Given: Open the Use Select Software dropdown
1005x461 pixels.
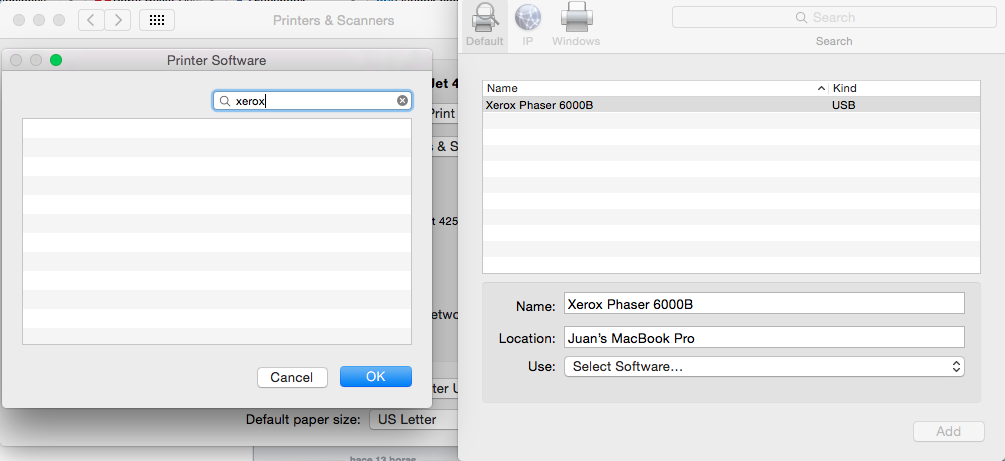Looking at the screenshot, I should click(x=764, y=367).
